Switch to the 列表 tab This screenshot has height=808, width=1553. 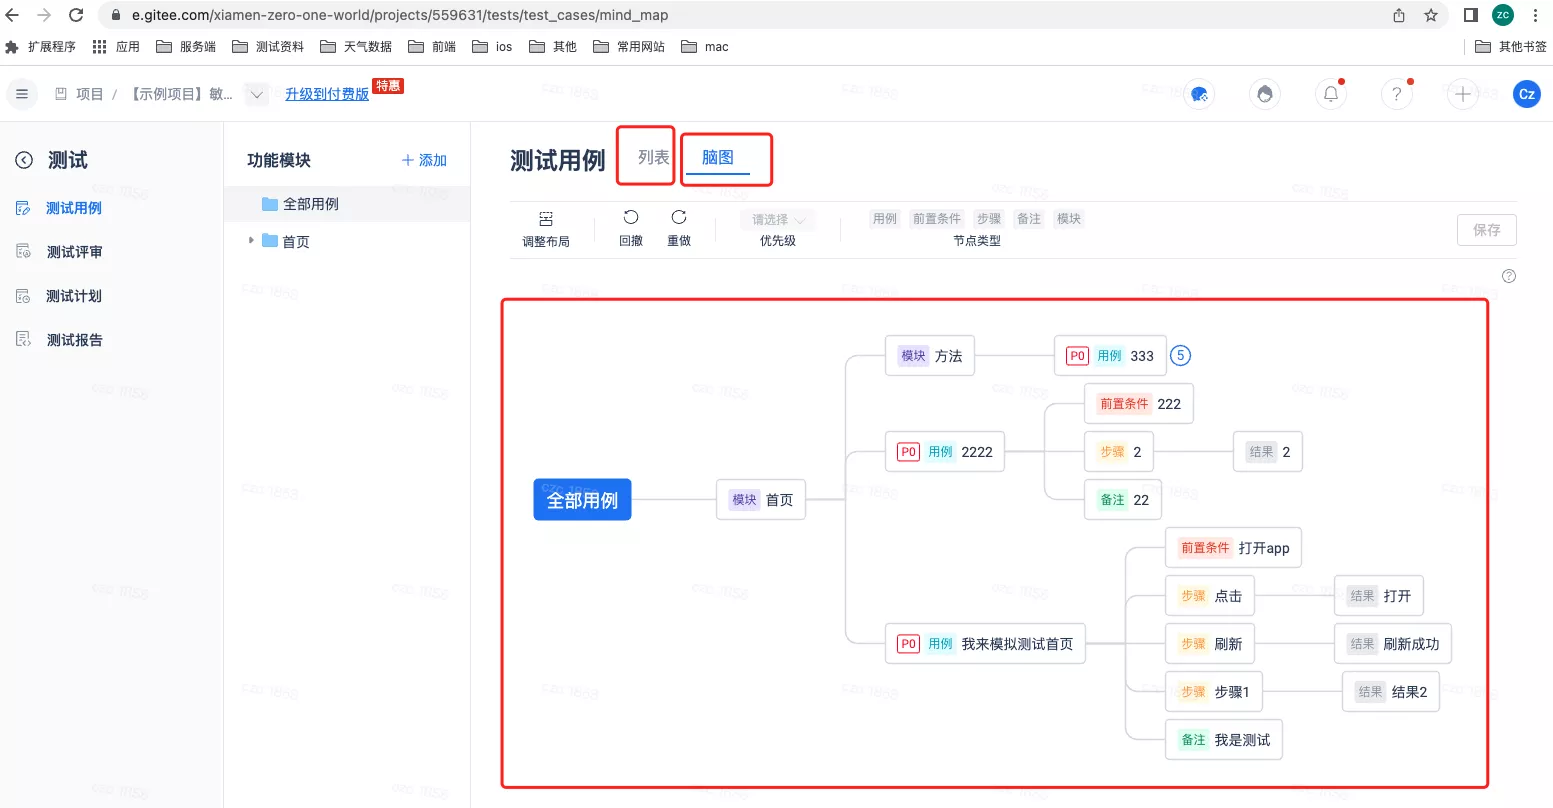point(653,157)
